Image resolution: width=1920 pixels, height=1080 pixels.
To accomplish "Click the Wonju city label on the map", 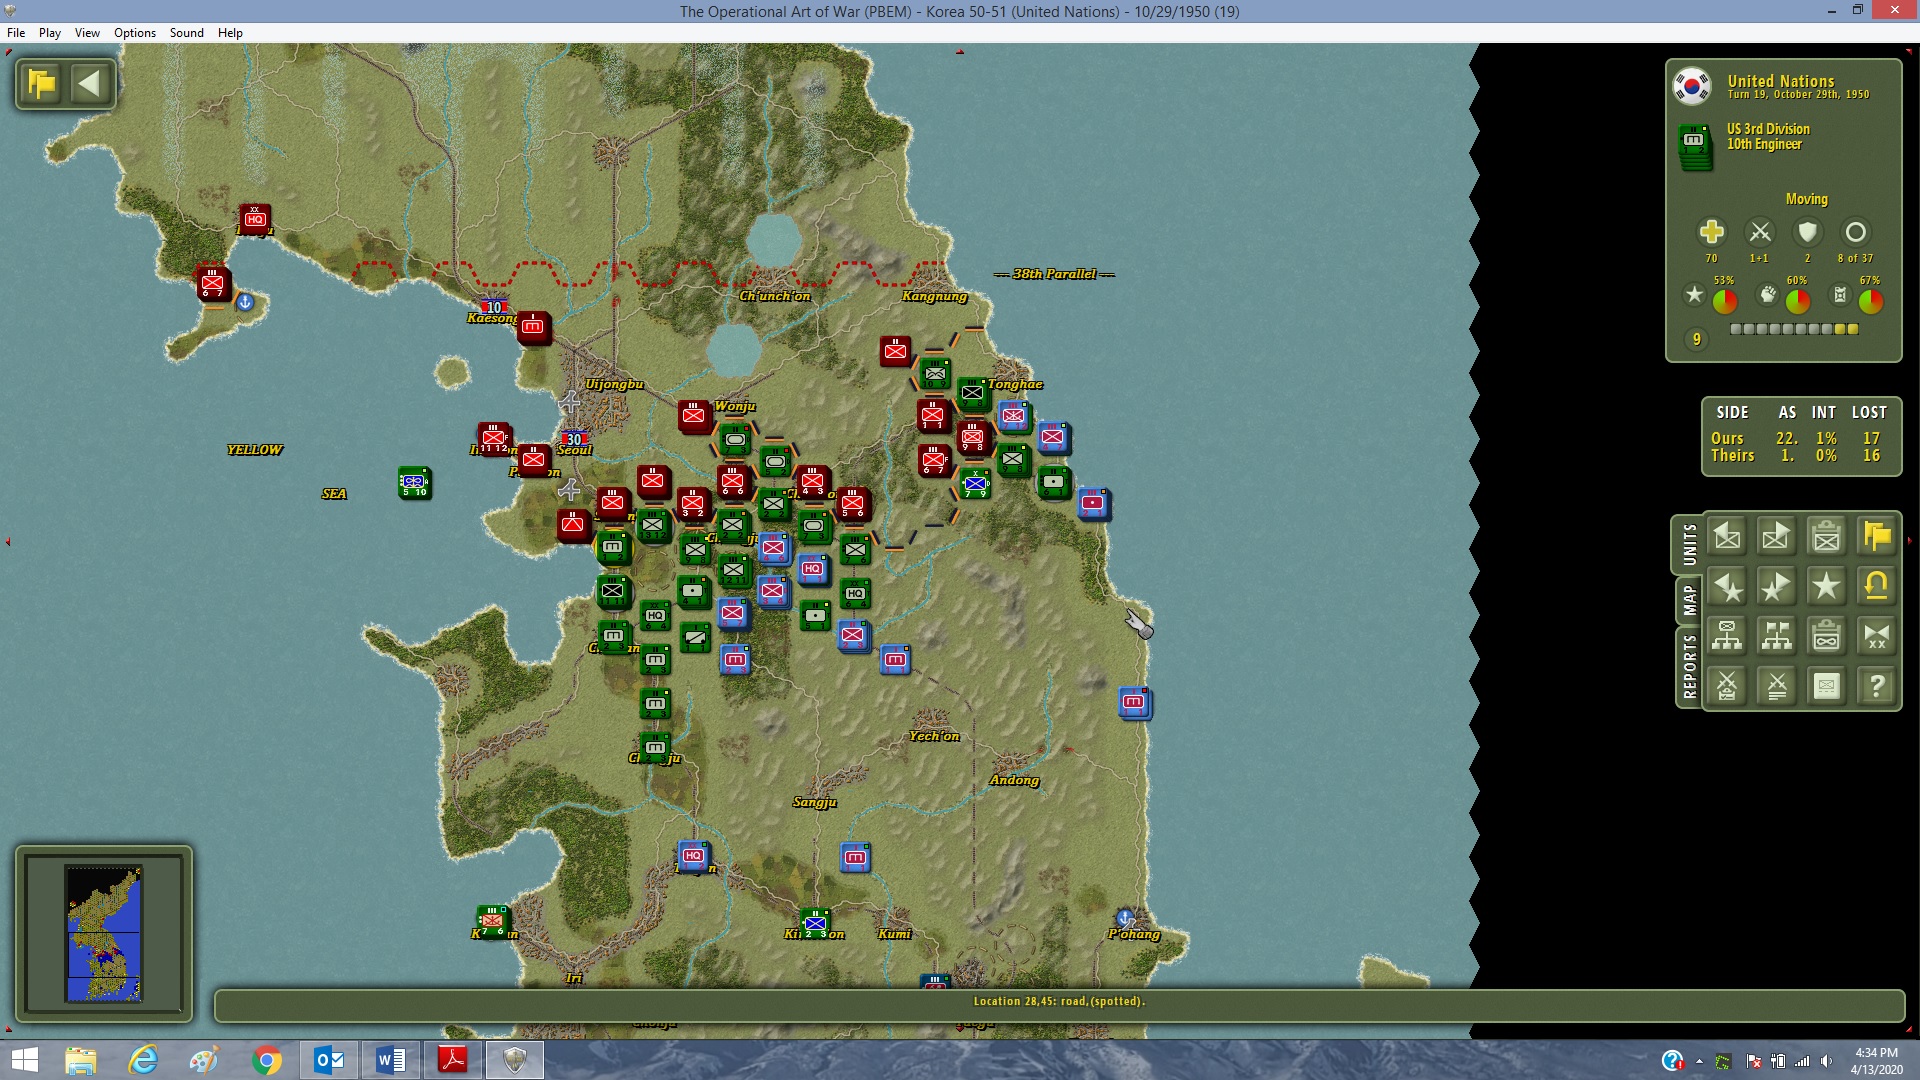I will 735,406.
